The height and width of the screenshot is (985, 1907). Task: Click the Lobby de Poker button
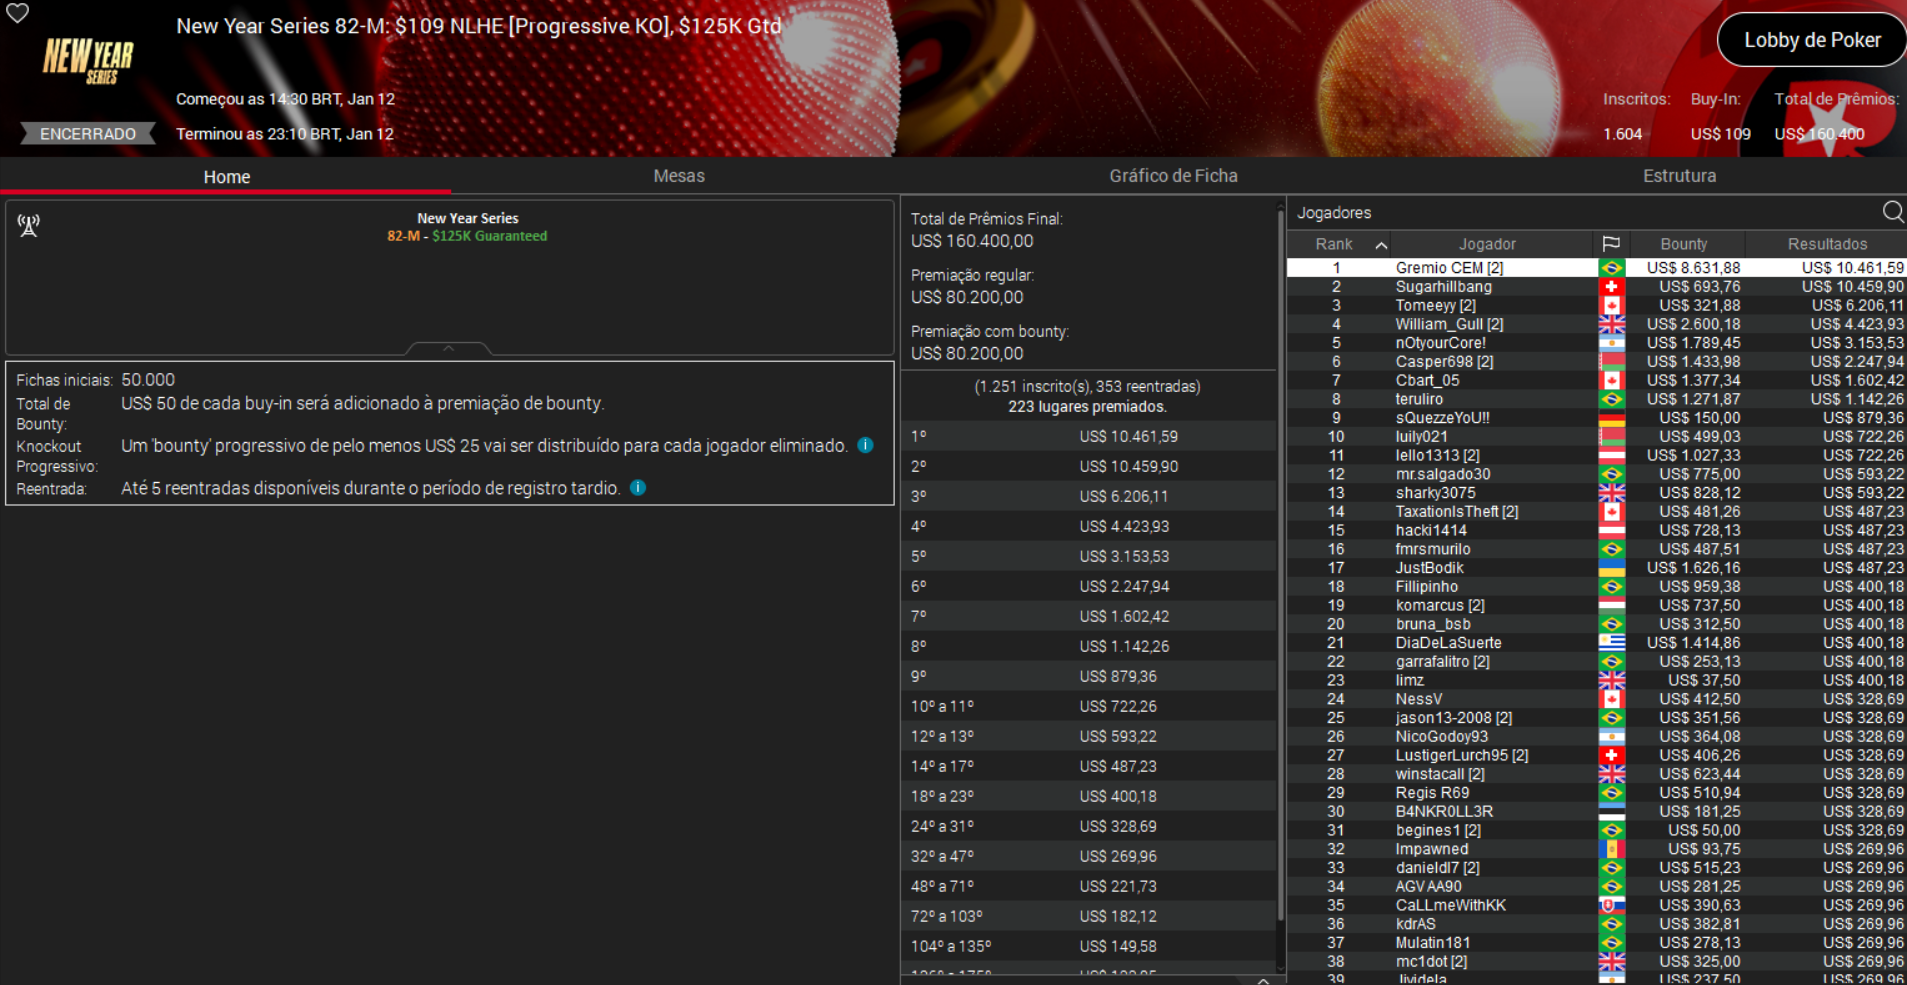pos(1811,39)
